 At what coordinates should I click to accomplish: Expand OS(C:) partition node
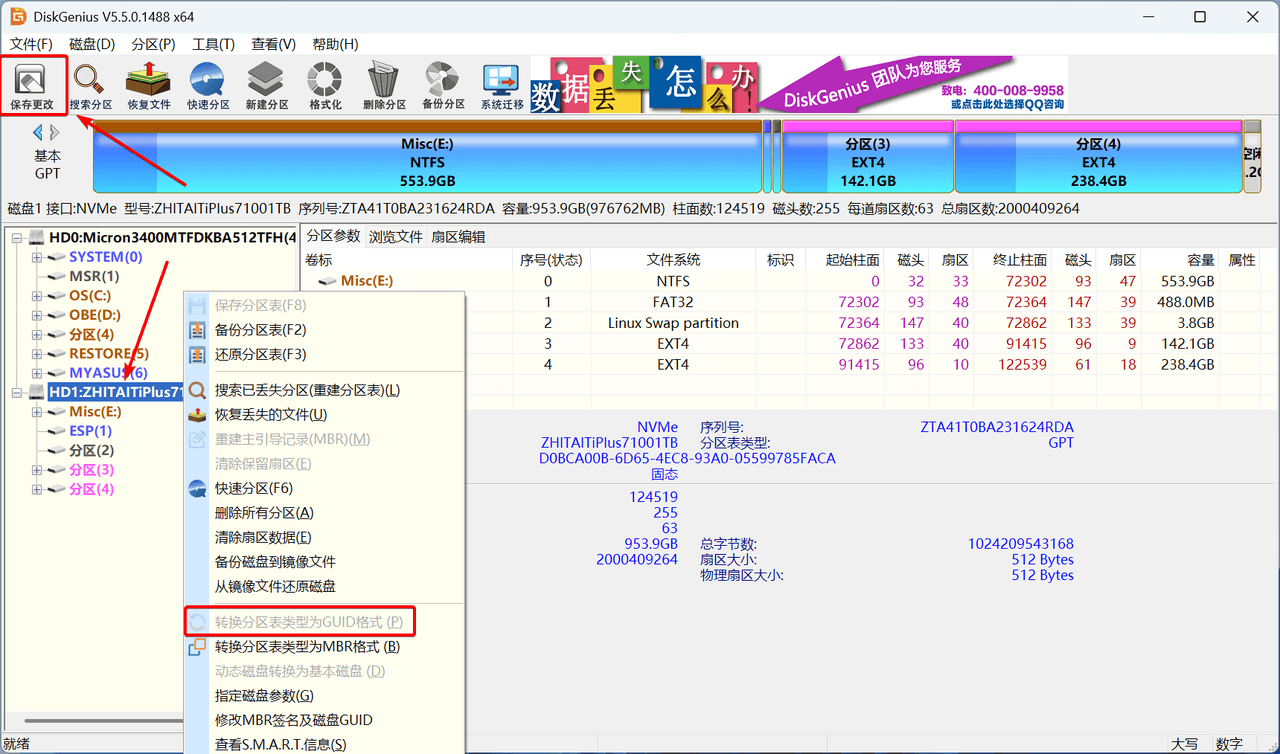click(x=37, y=296)
